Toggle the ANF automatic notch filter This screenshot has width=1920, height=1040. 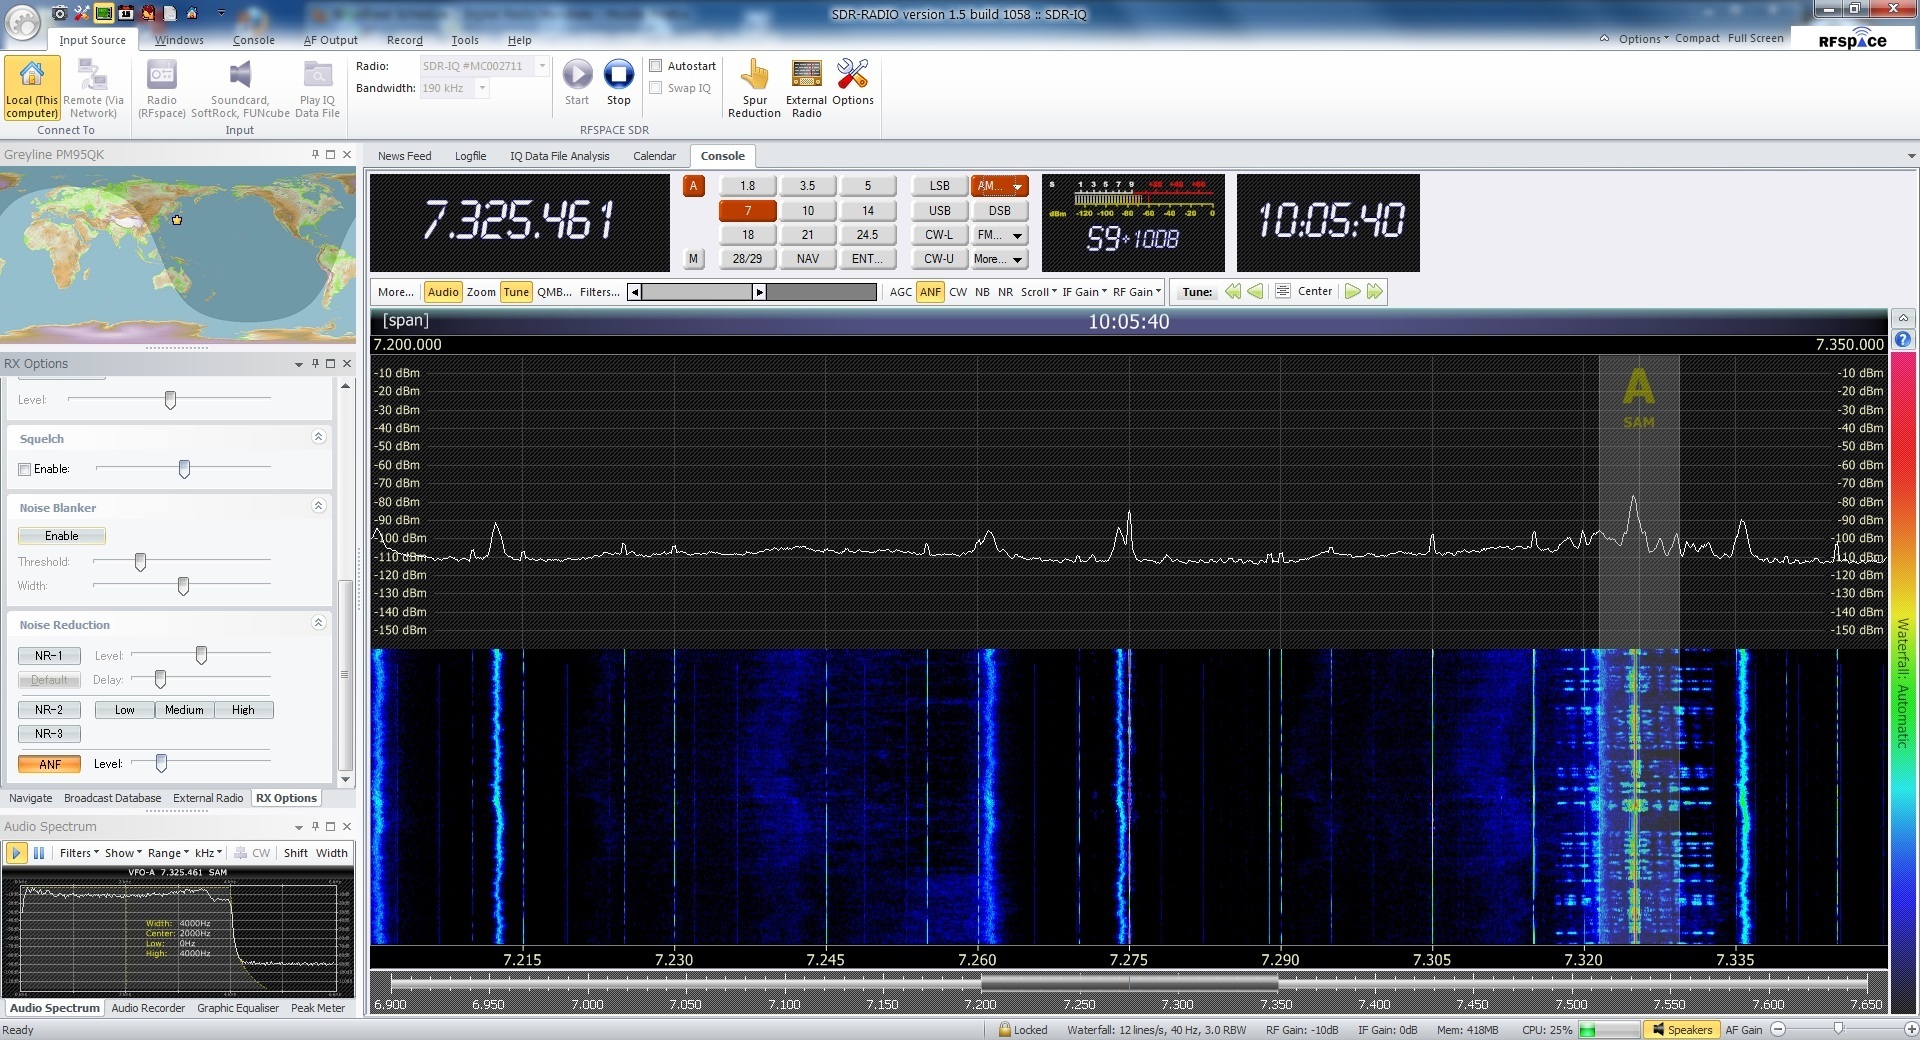click(x=930, y=292)
